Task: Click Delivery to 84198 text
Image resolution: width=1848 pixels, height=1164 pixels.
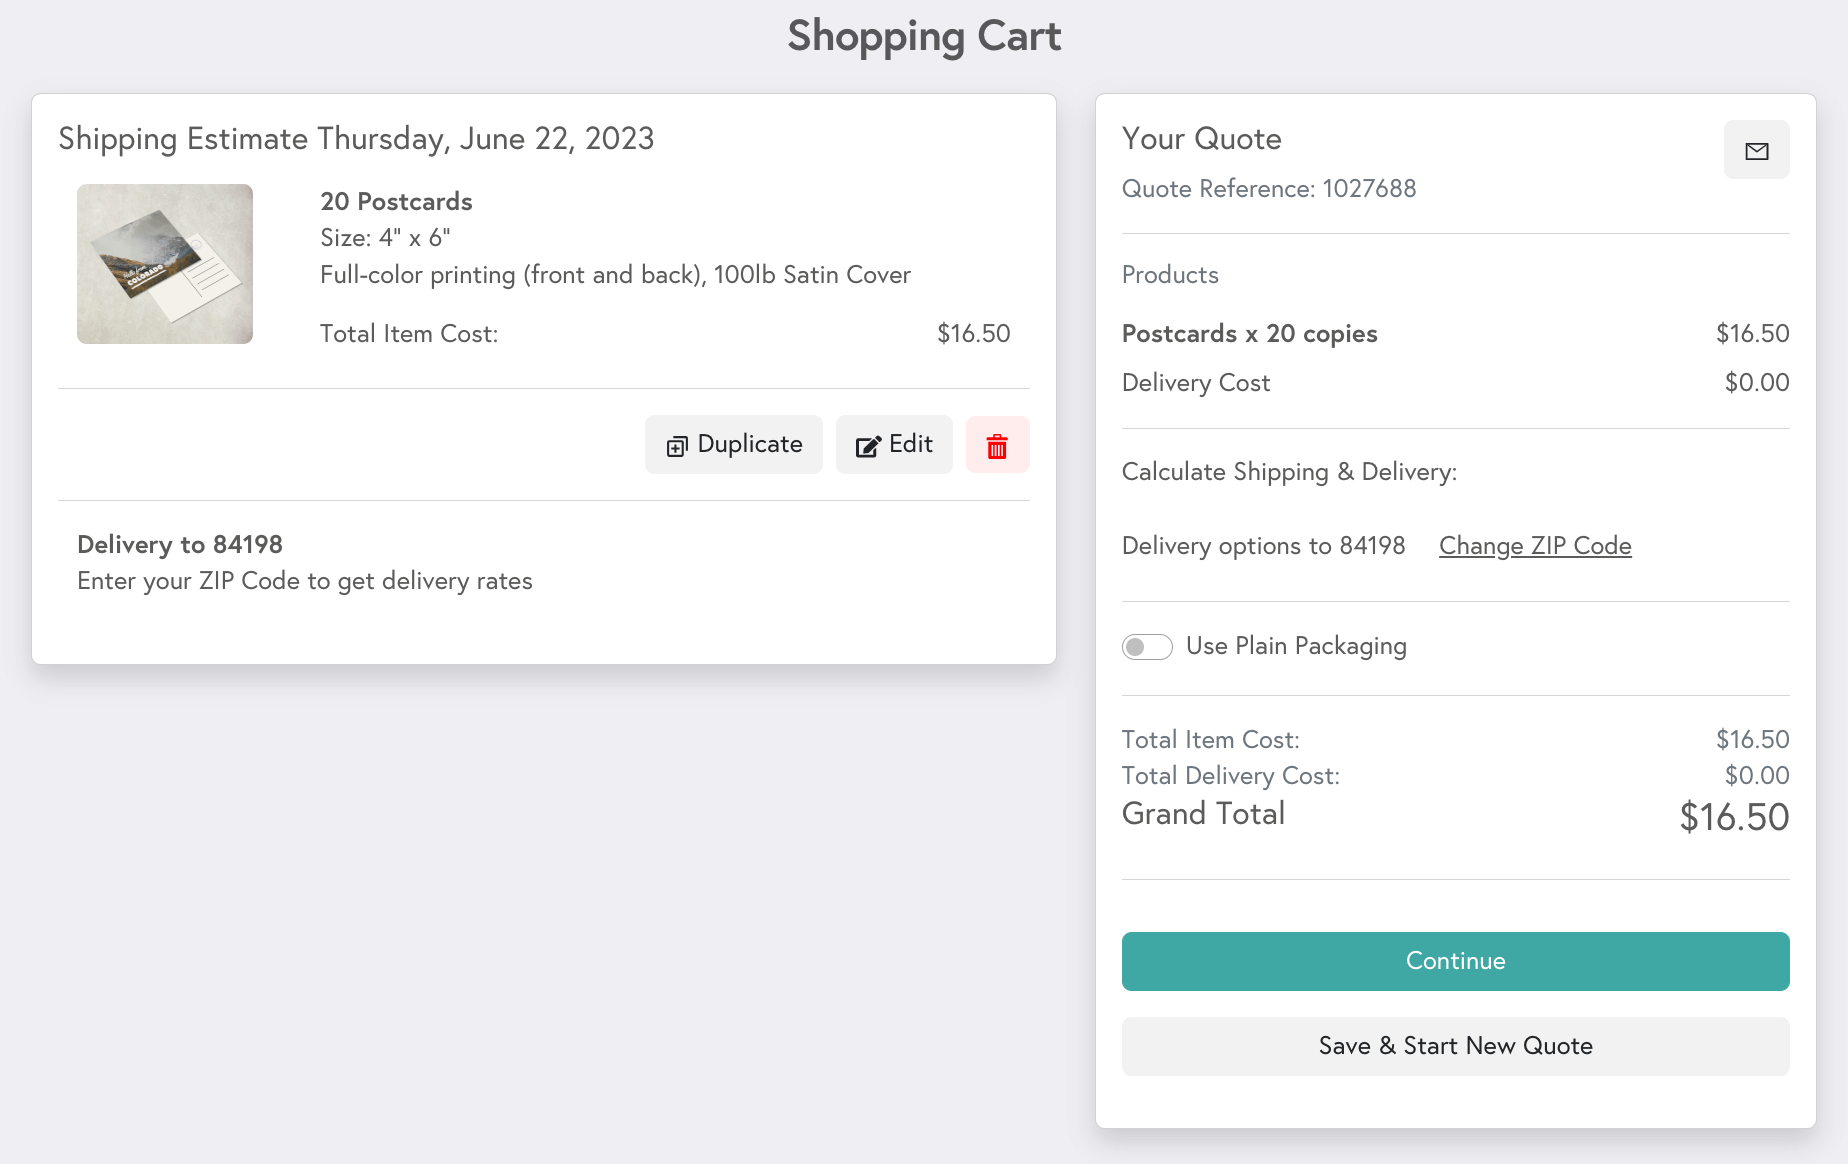Action: pyautogui.click(x=180, y=545)
